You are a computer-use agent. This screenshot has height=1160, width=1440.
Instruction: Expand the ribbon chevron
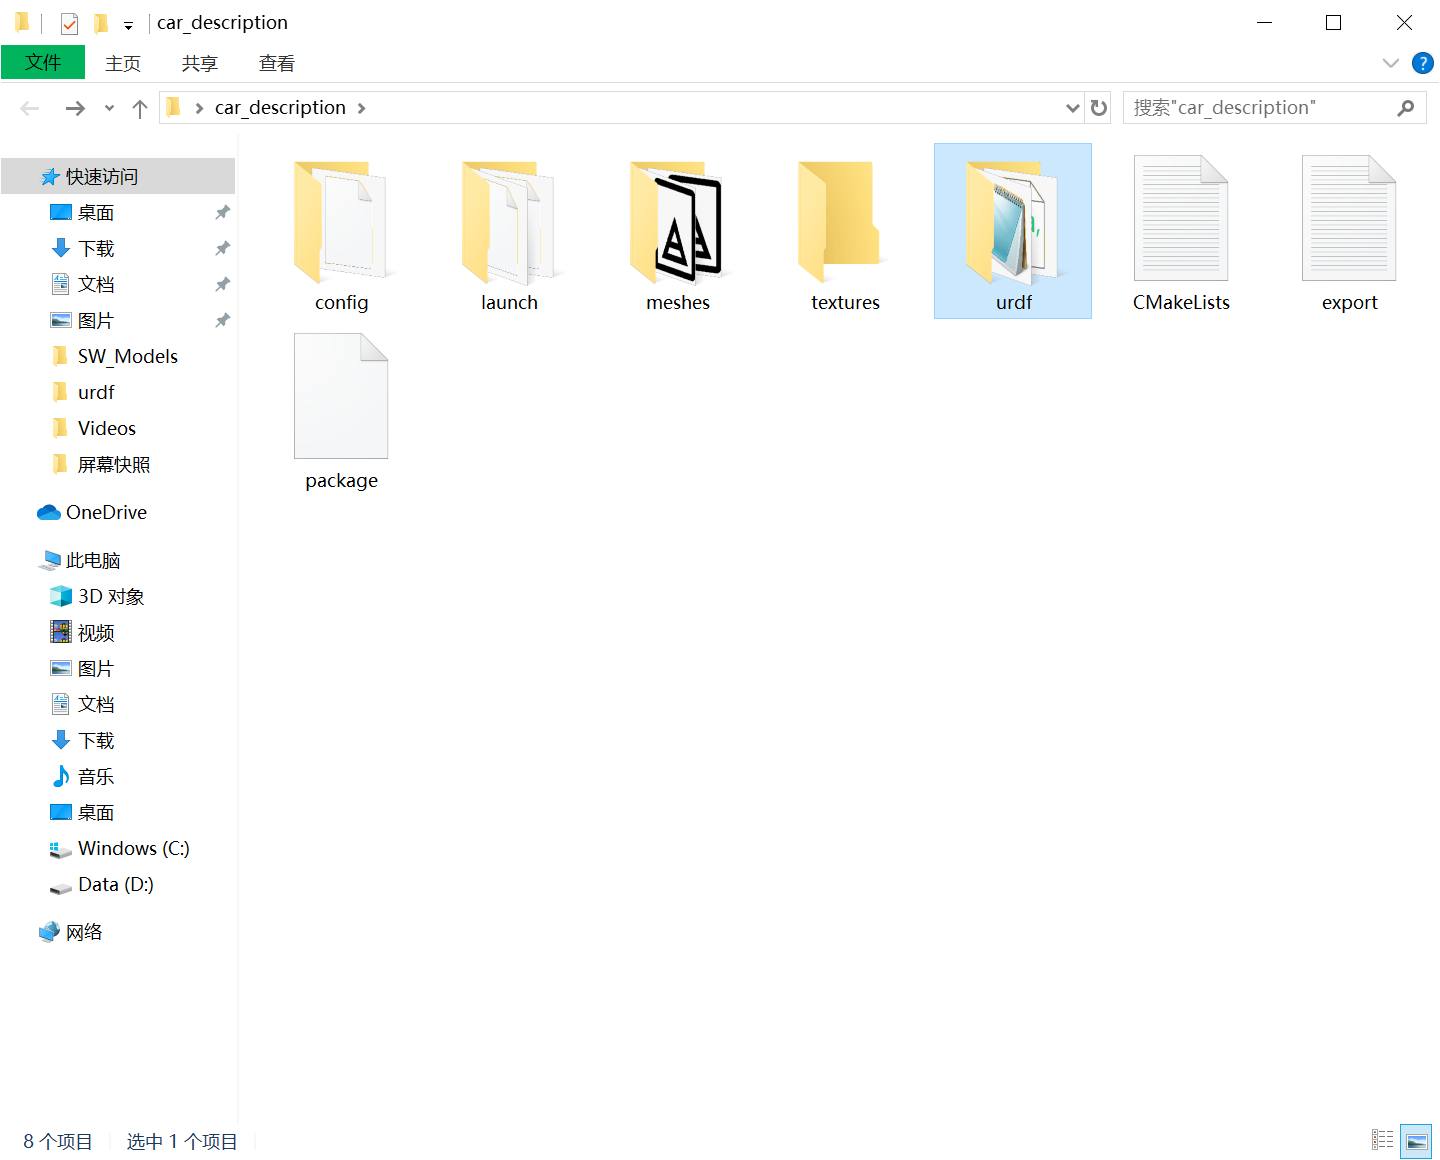(x=1390, y=63)
